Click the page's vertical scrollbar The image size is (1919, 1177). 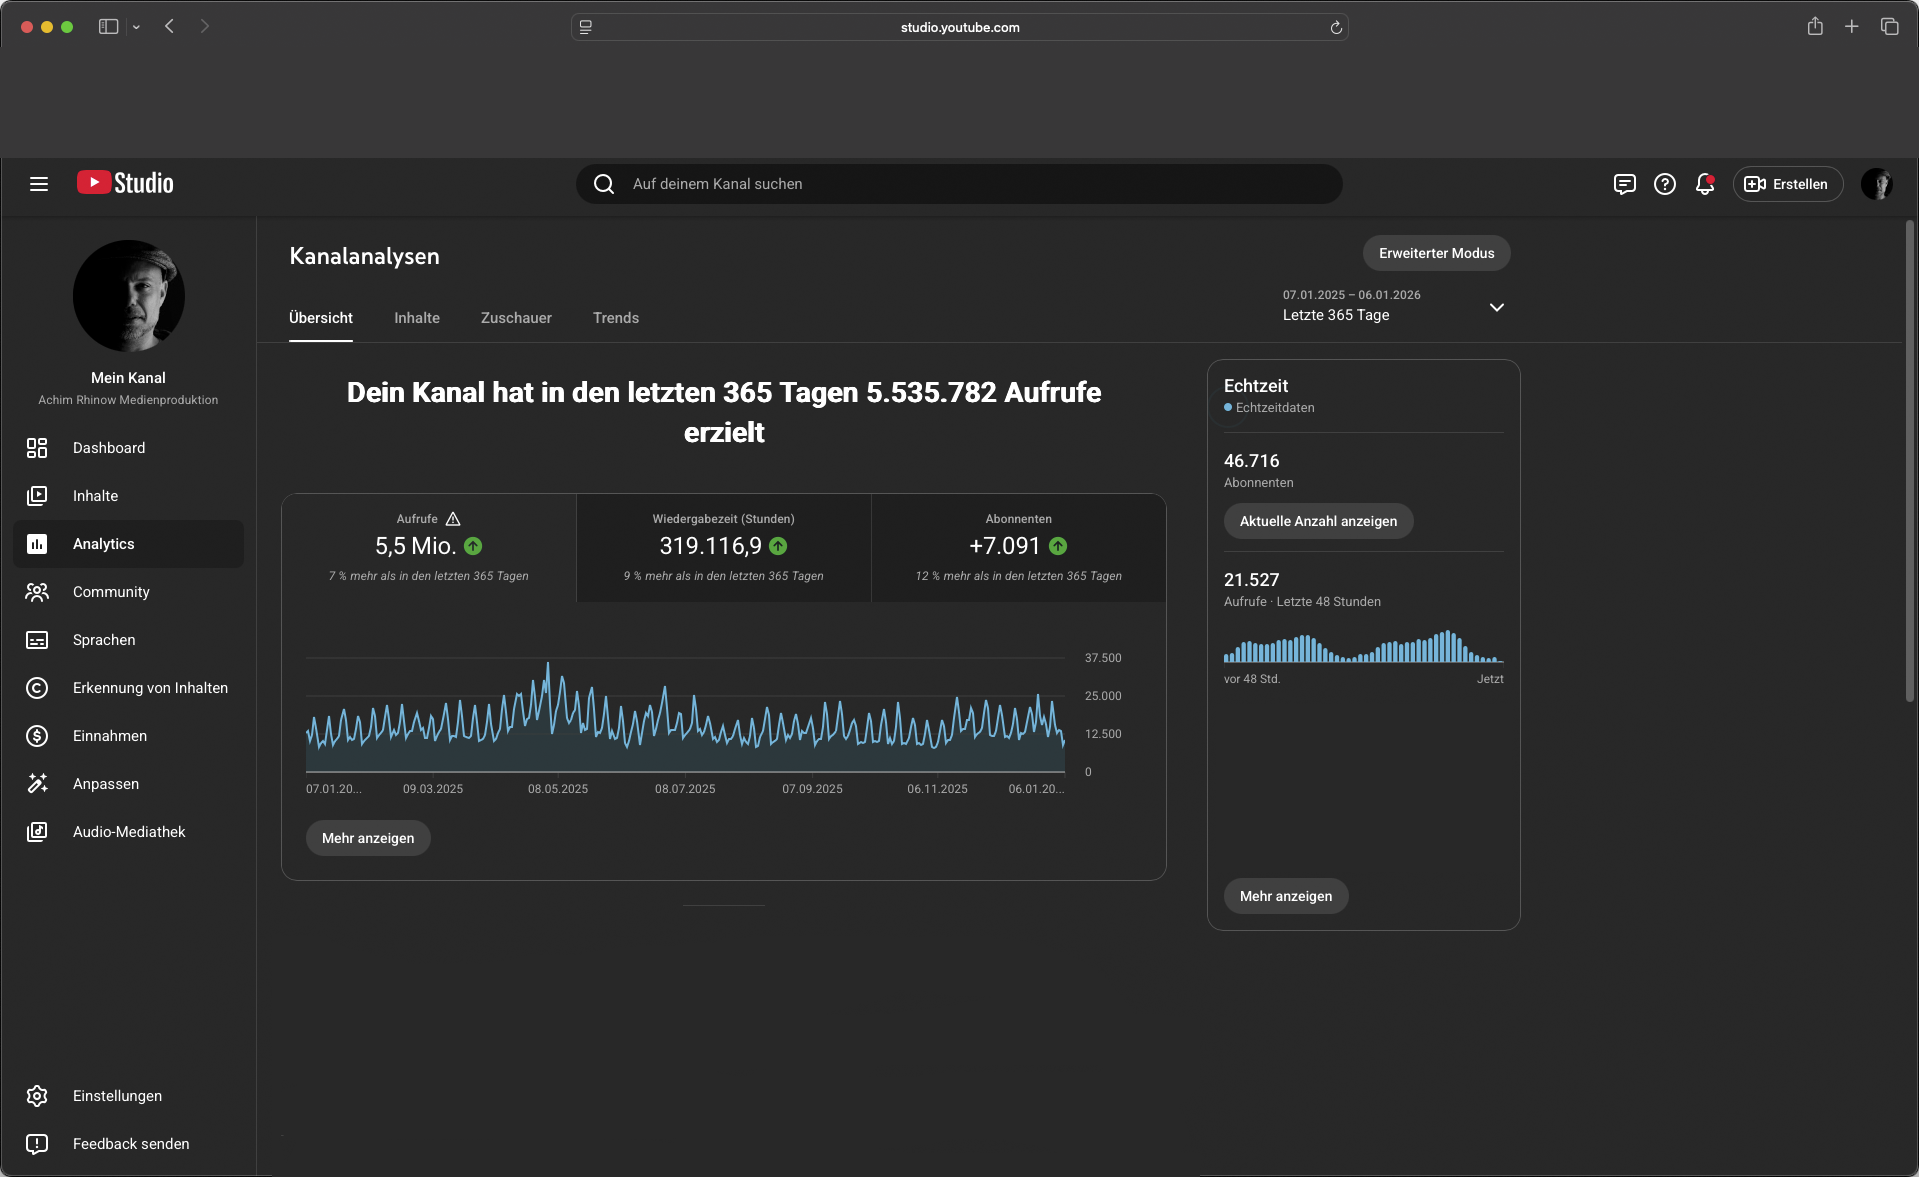tap(1909, 460)
